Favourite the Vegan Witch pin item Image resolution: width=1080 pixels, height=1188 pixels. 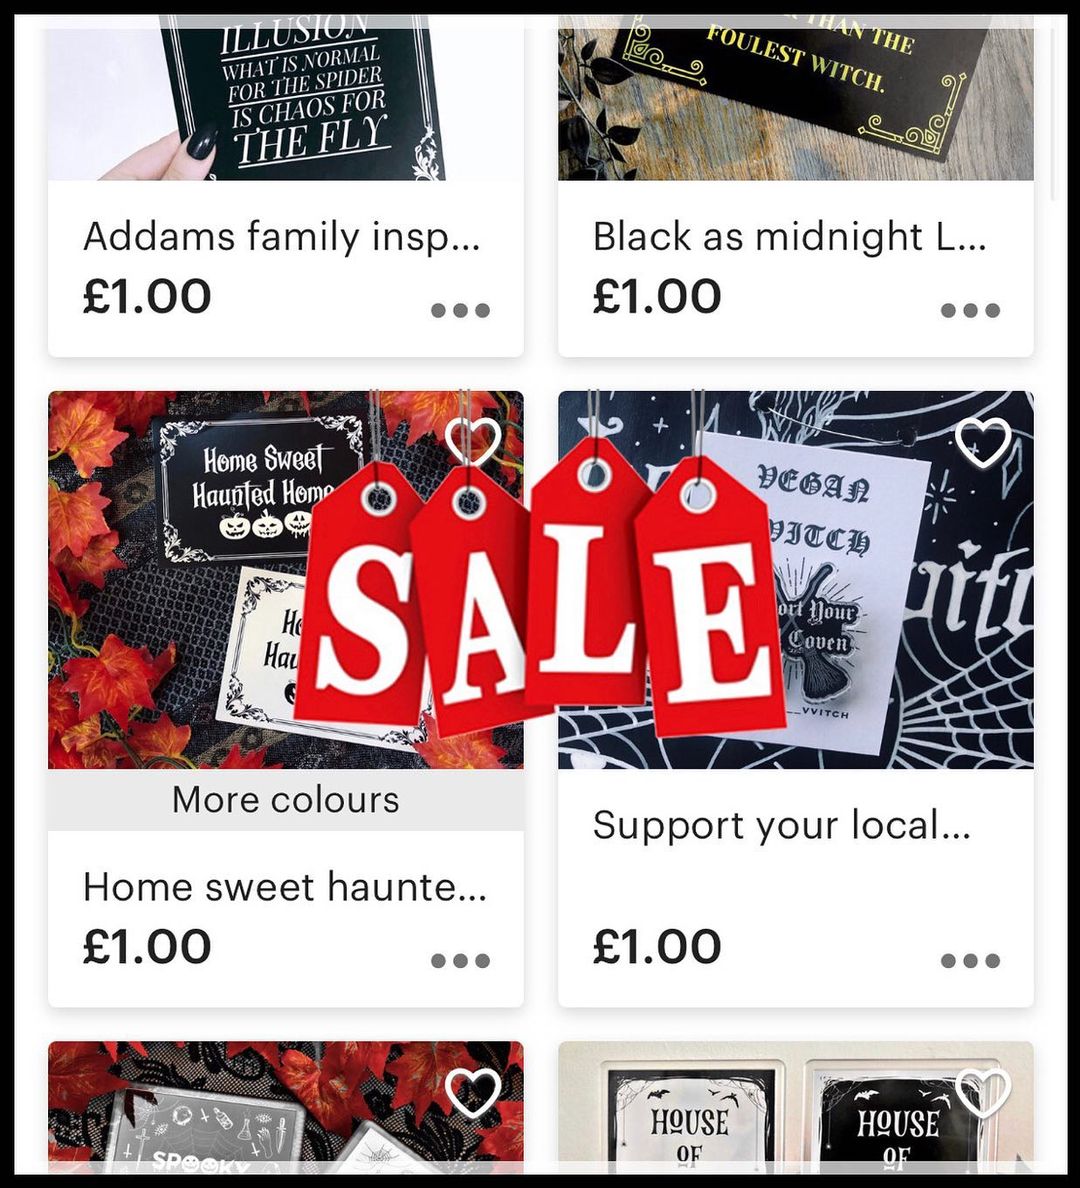point(983,442)
